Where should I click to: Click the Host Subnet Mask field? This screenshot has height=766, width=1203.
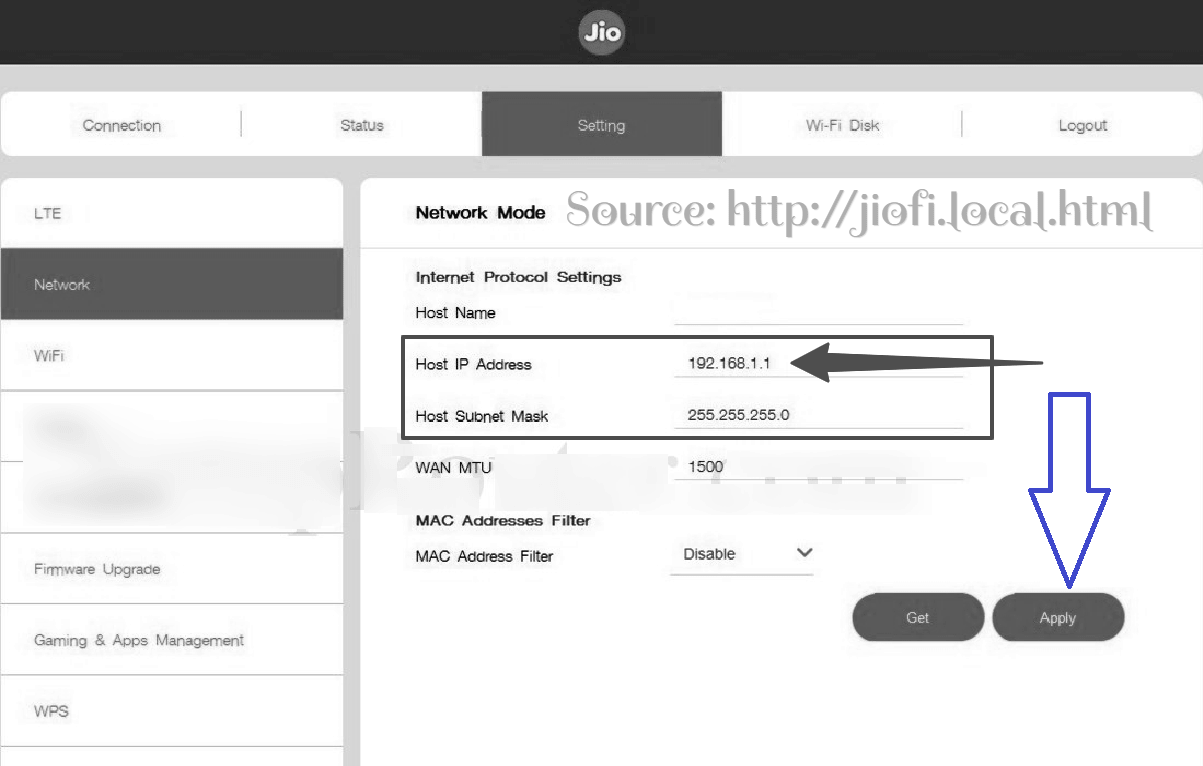[818, 415]
